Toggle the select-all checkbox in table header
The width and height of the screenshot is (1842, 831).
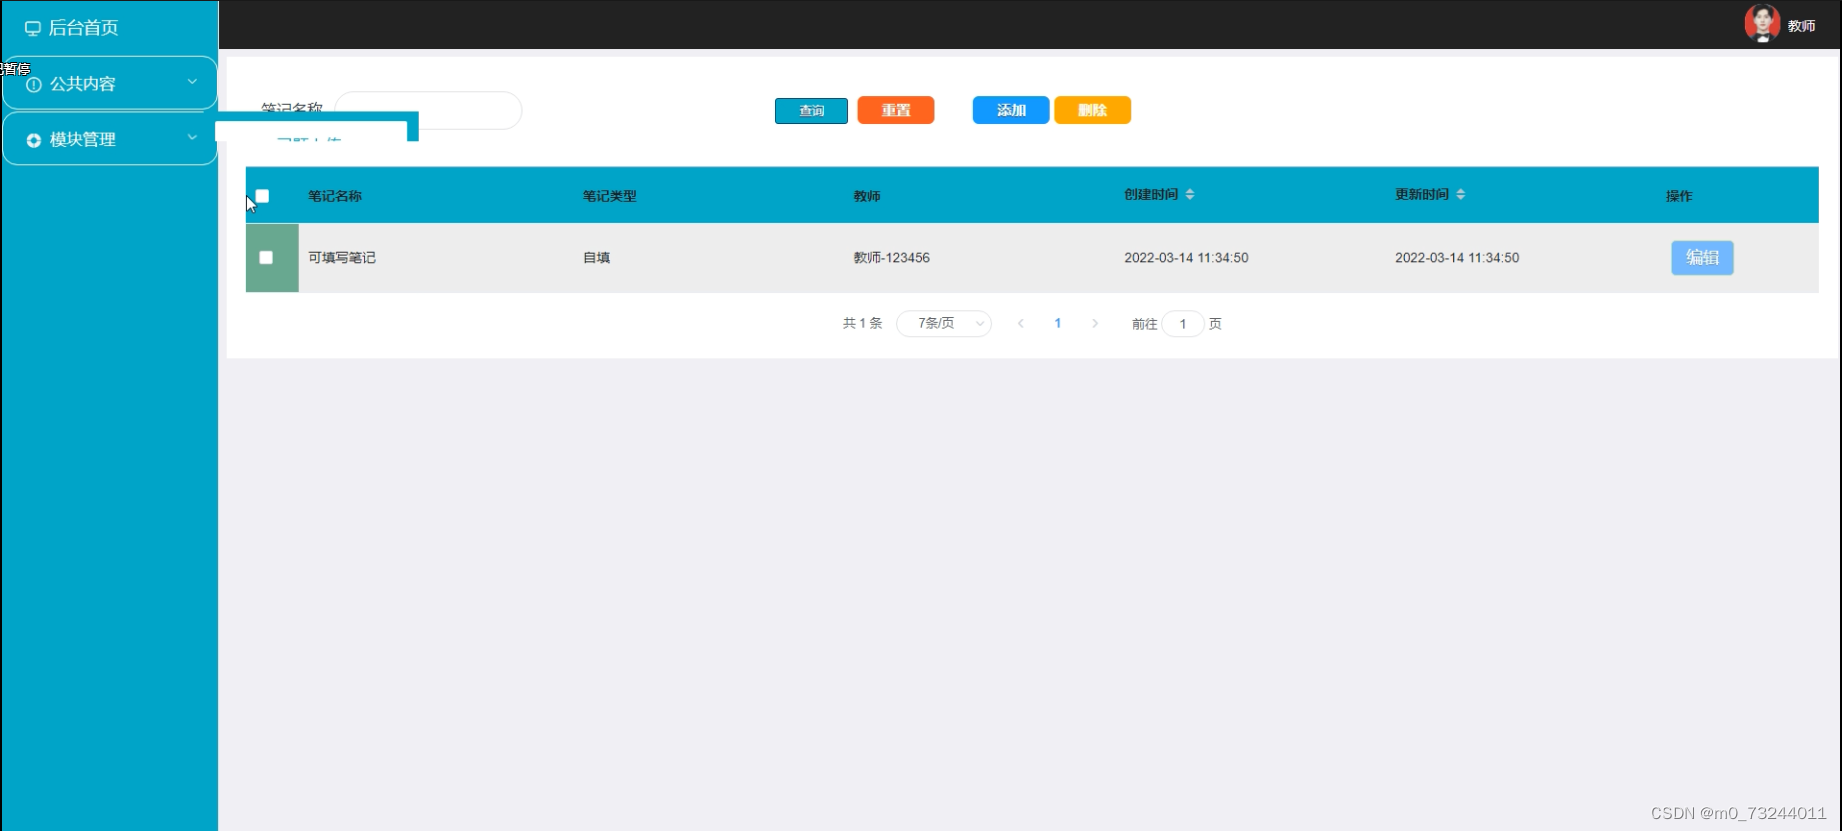[x=262, y=196]
